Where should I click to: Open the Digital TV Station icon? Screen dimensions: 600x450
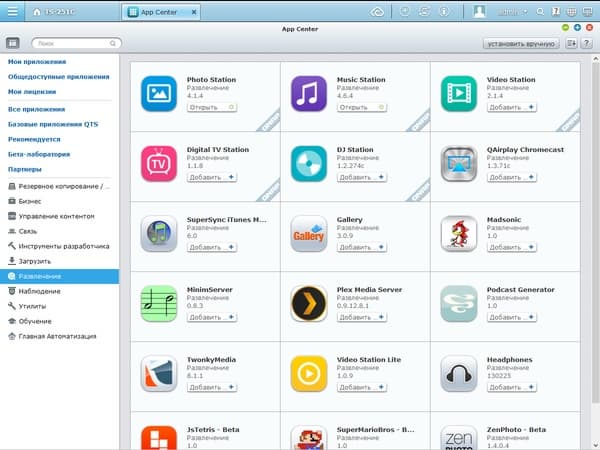pyautogui.click(x=159, y=163)
